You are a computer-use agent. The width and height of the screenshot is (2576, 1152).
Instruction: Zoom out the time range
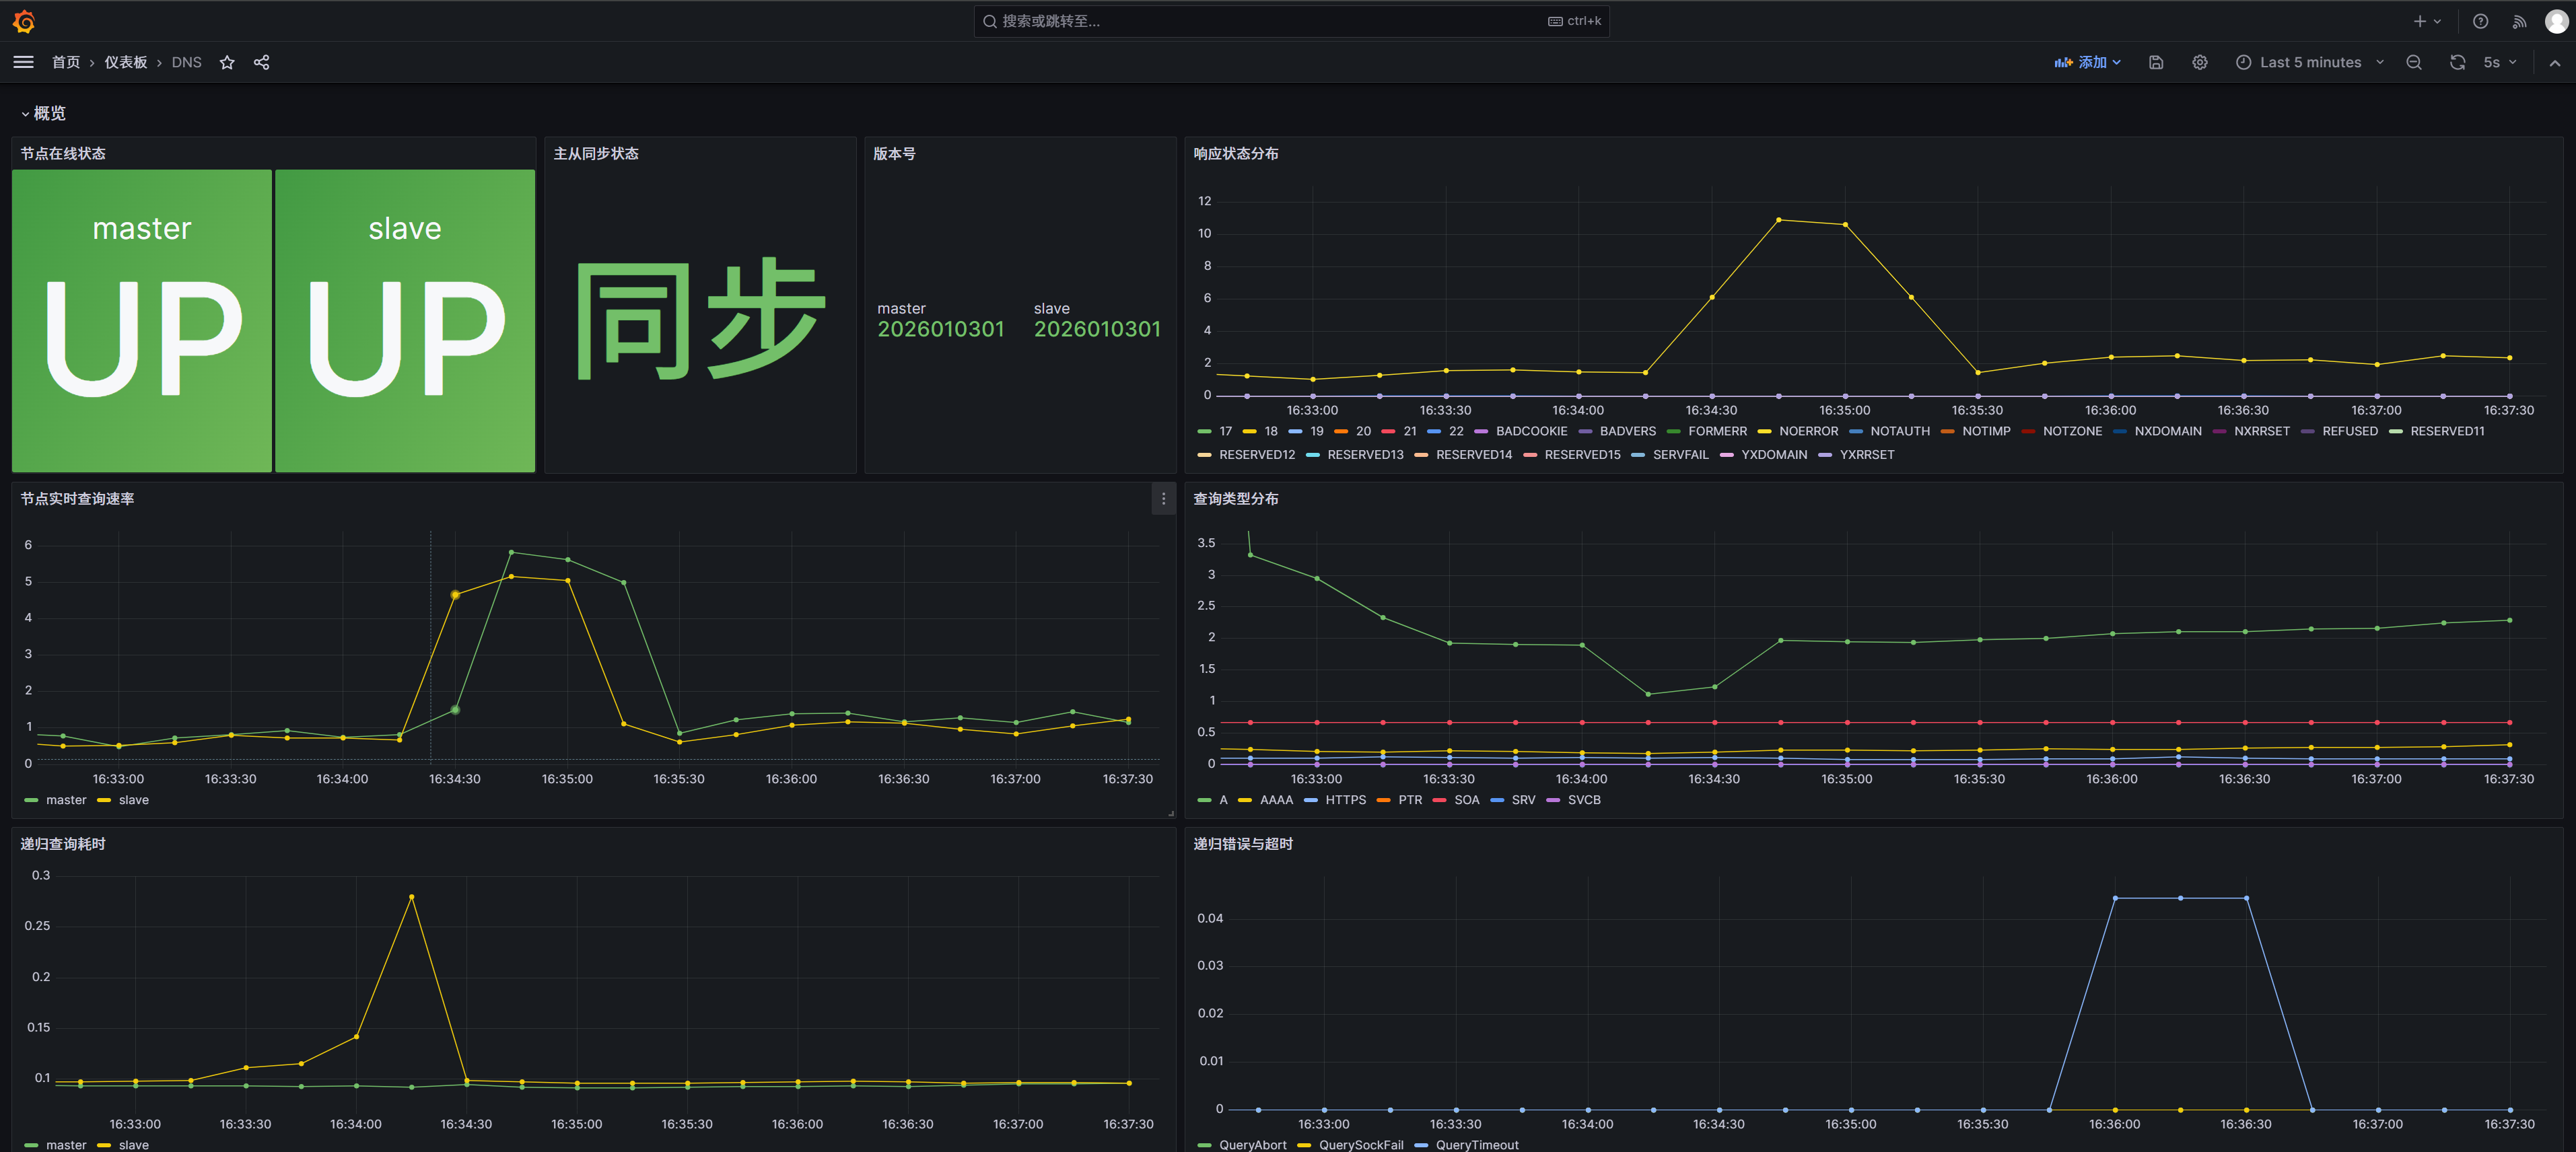click(x=2413, y=62)
